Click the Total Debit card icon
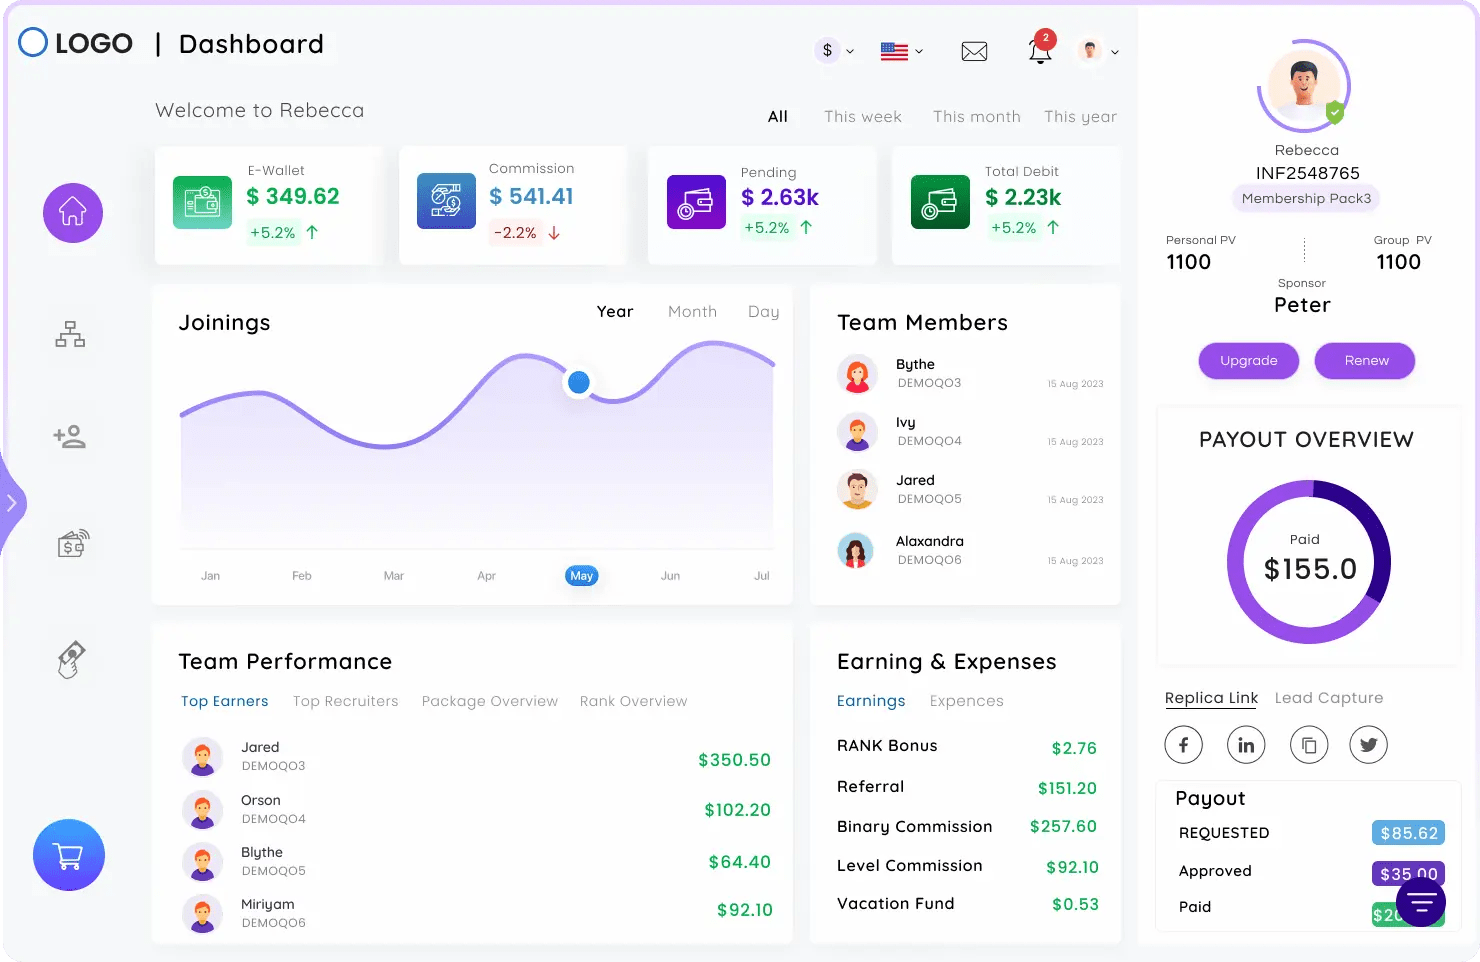1480x962 pixels. click(x=940, y=202)
